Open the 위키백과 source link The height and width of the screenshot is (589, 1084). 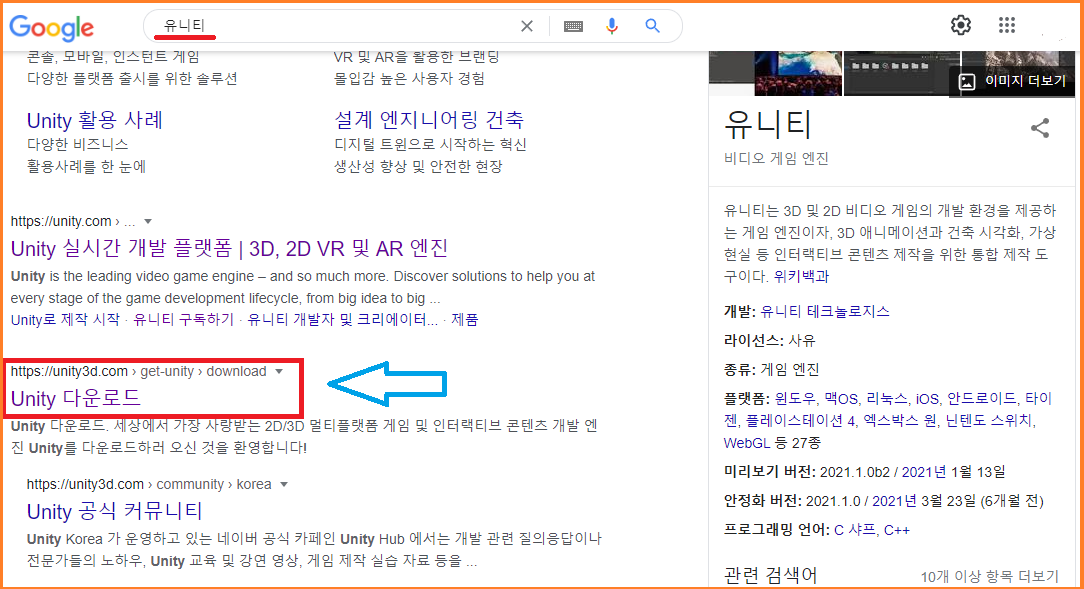[x=801, y=277]
